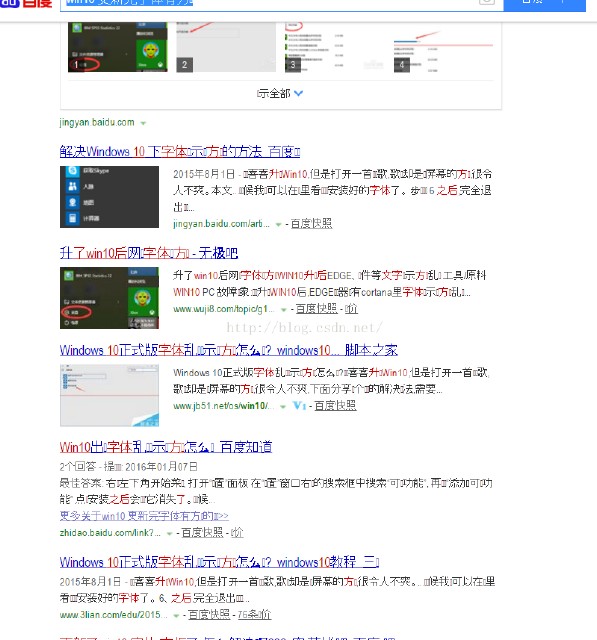This screenshot has height=640, width=597.
Task: Click inside the search input field
Action: click(x=269, y=4)
